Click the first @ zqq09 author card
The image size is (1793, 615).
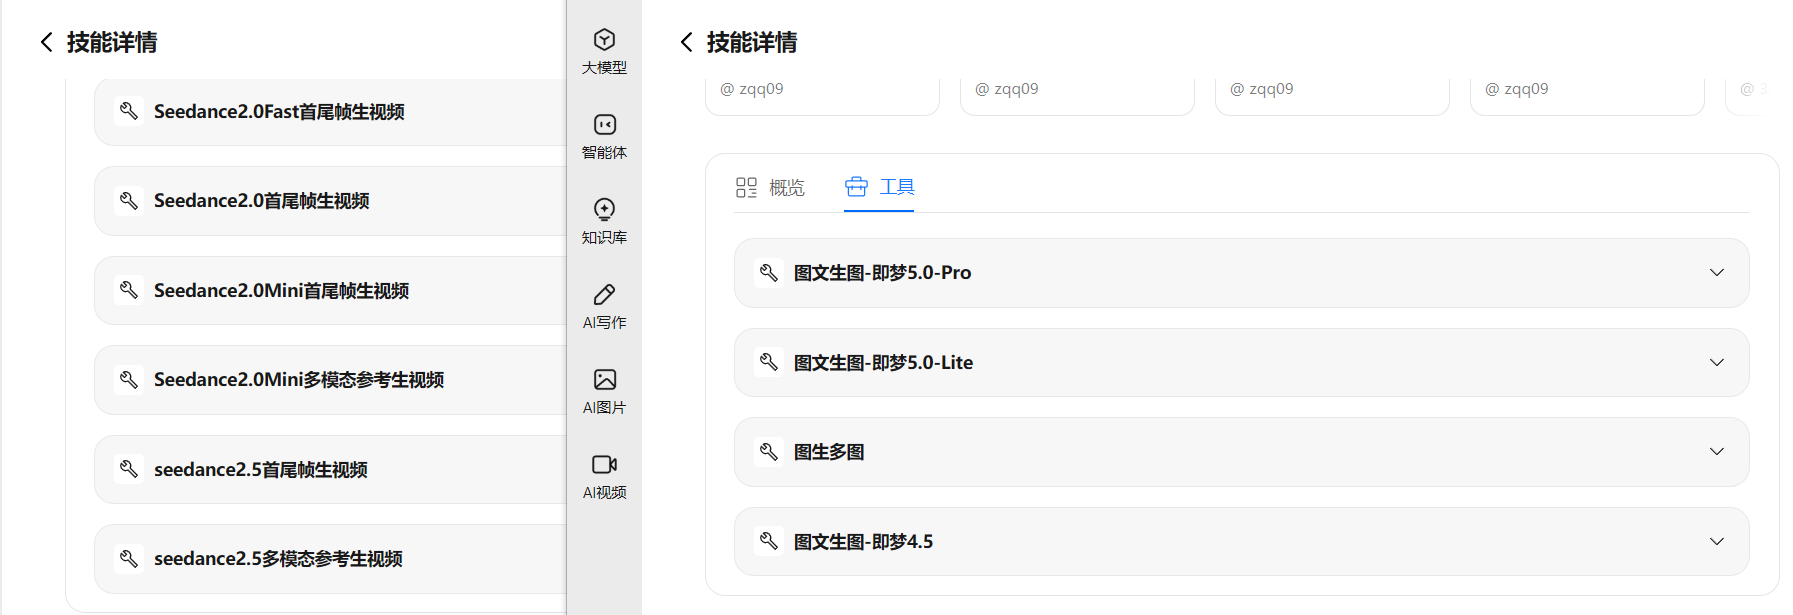tap(822, 97)
